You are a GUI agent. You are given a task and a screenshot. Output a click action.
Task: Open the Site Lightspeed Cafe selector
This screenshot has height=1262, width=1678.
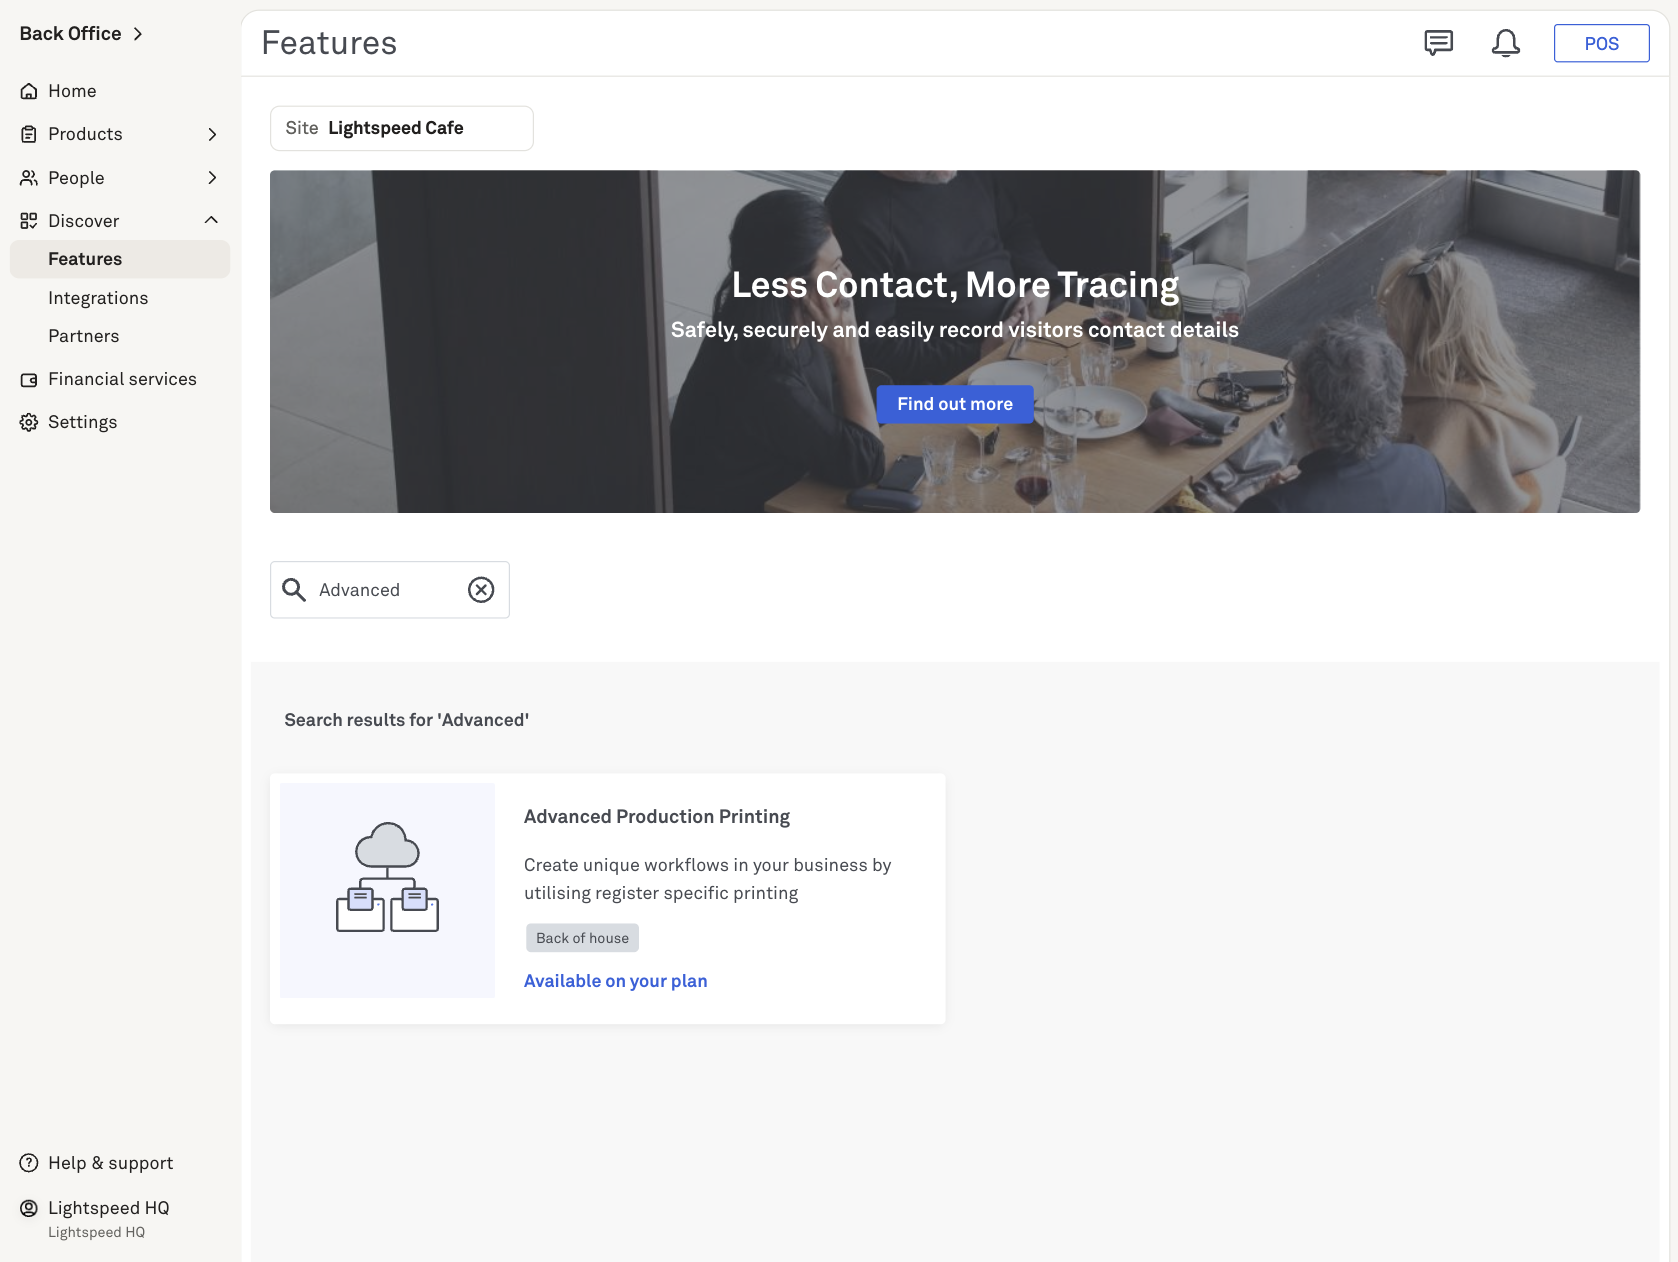(401, 128)
